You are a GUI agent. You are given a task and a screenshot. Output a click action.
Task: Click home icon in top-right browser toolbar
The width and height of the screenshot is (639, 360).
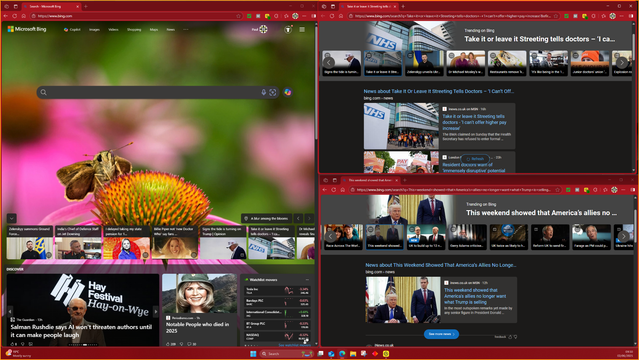pyautogui.click(x=341, y=16)
